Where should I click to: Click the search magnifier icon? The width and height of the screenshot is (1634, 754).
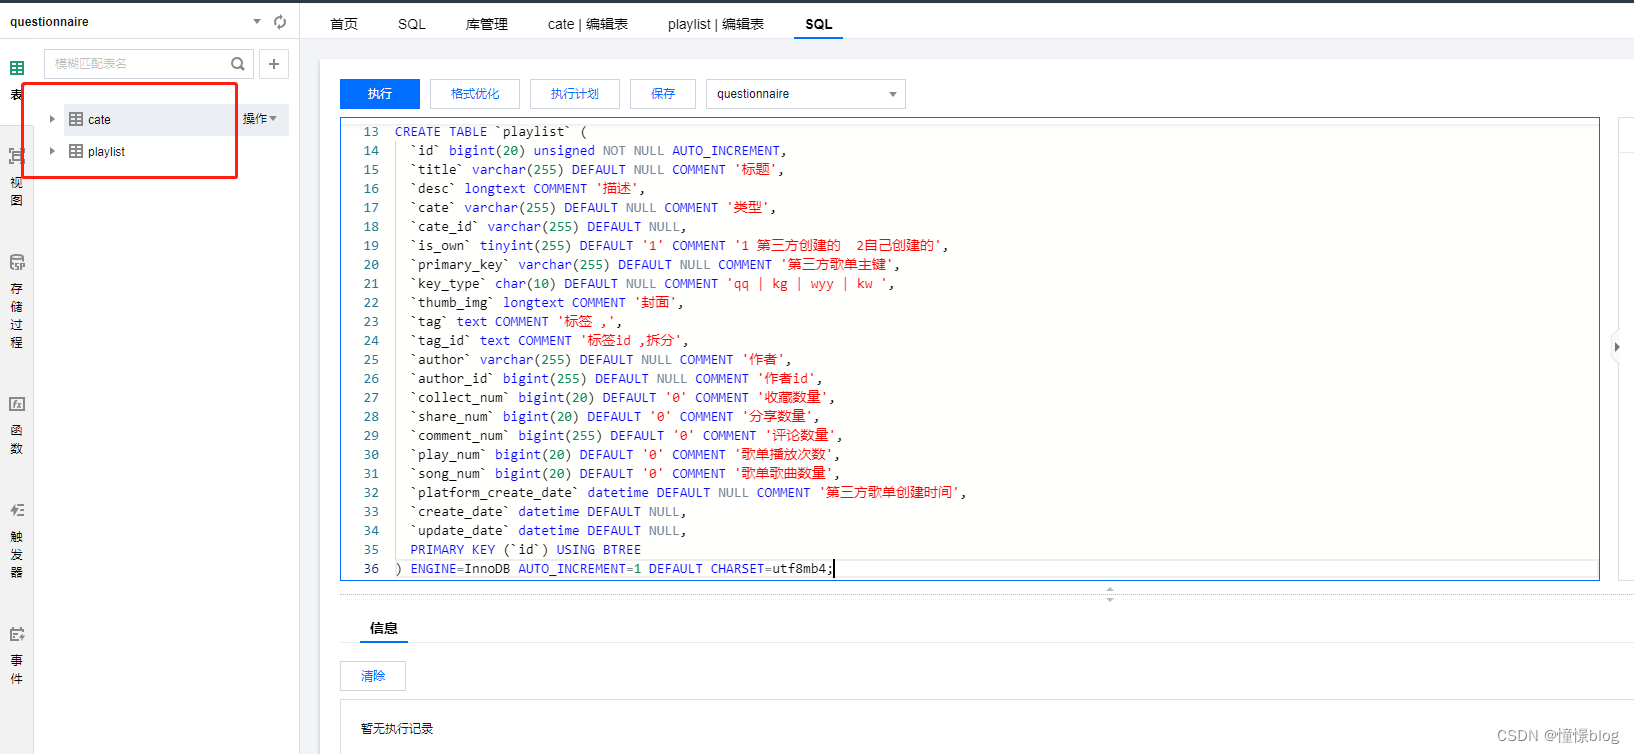tap(238, 64)
